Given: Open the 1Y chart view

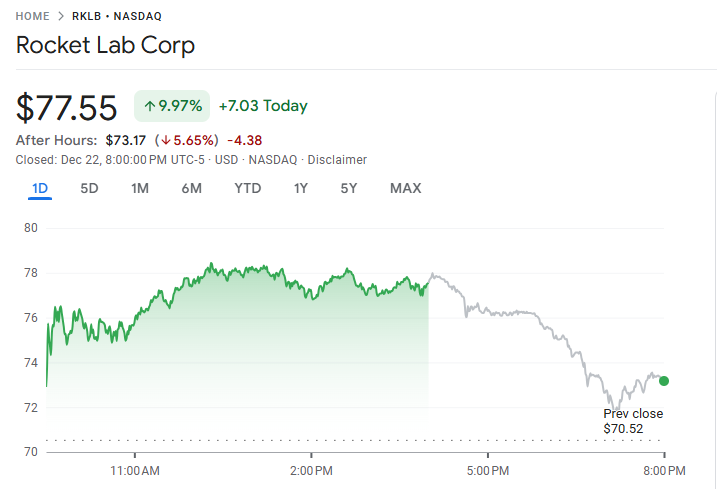Looking at the screenshot, I should tap(300, 188).
